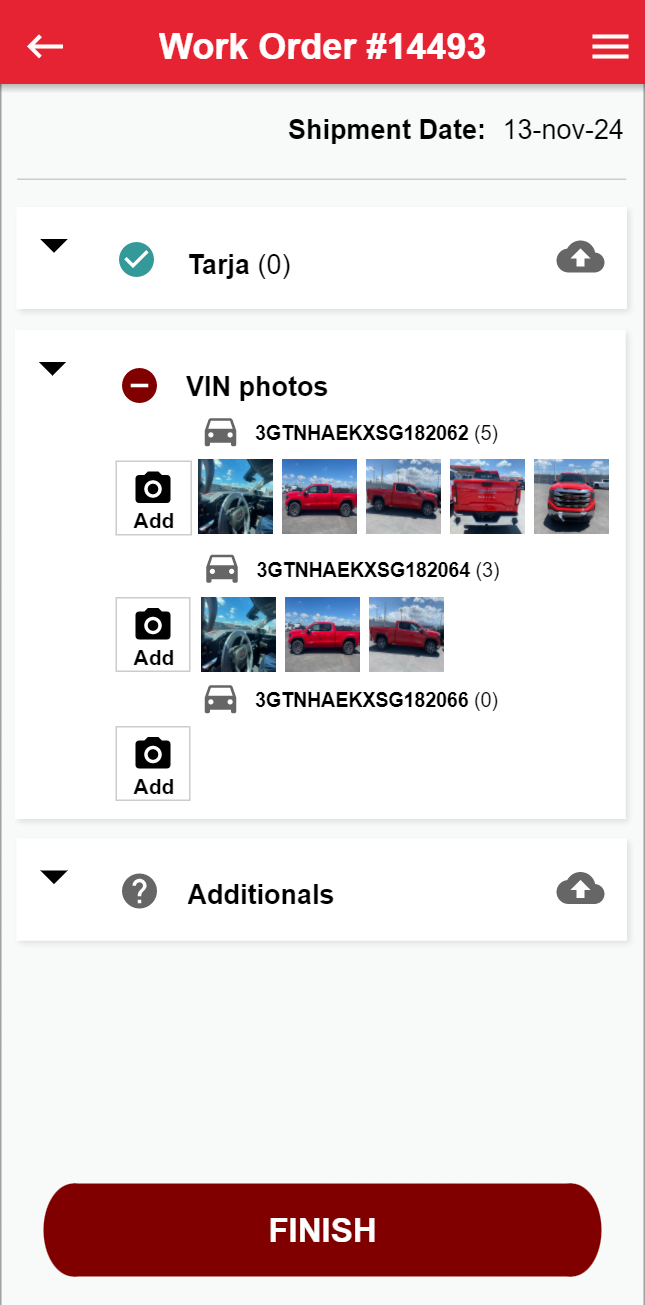Click the help icon beside Additionals
Viewport: 645px width, 1305px height.
(x=140, y=890)
